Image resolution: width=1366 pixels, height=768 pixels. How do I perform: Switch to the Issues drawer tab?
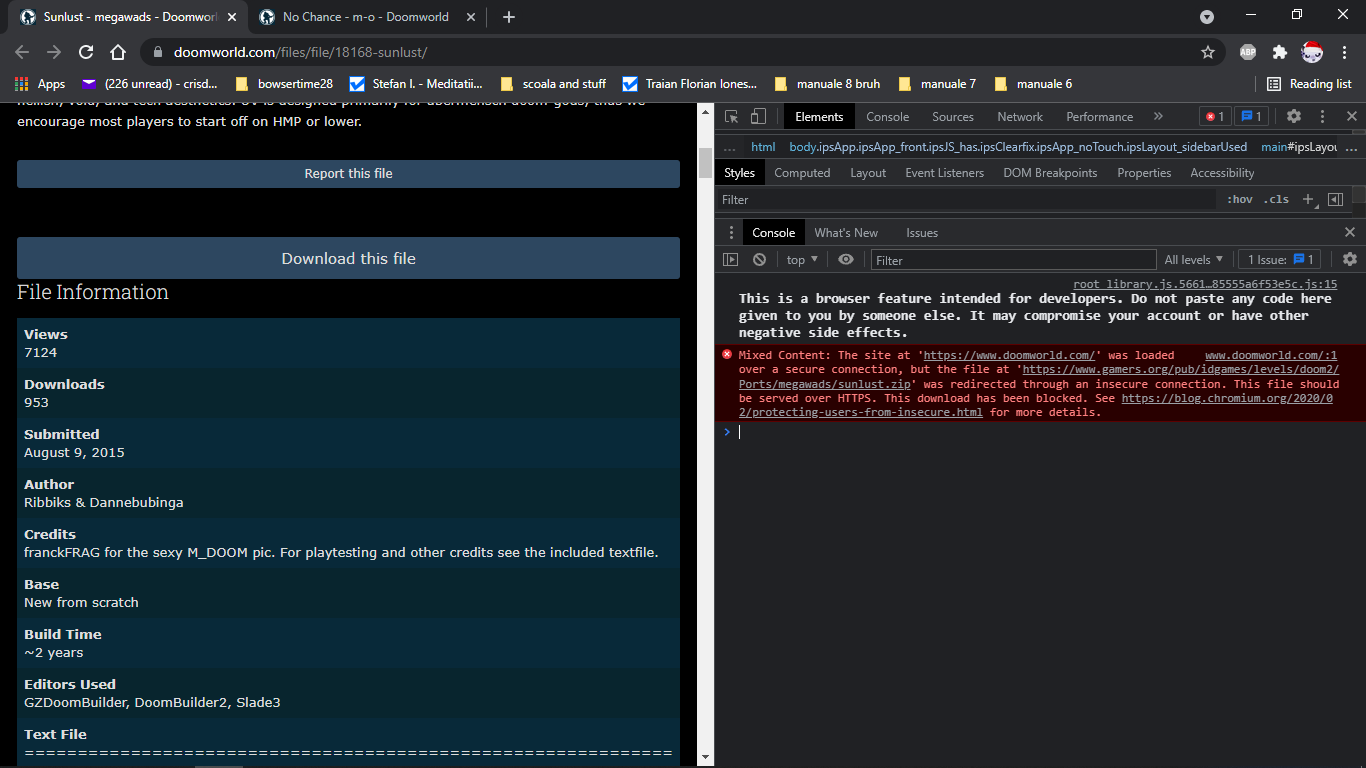point(922,232)
